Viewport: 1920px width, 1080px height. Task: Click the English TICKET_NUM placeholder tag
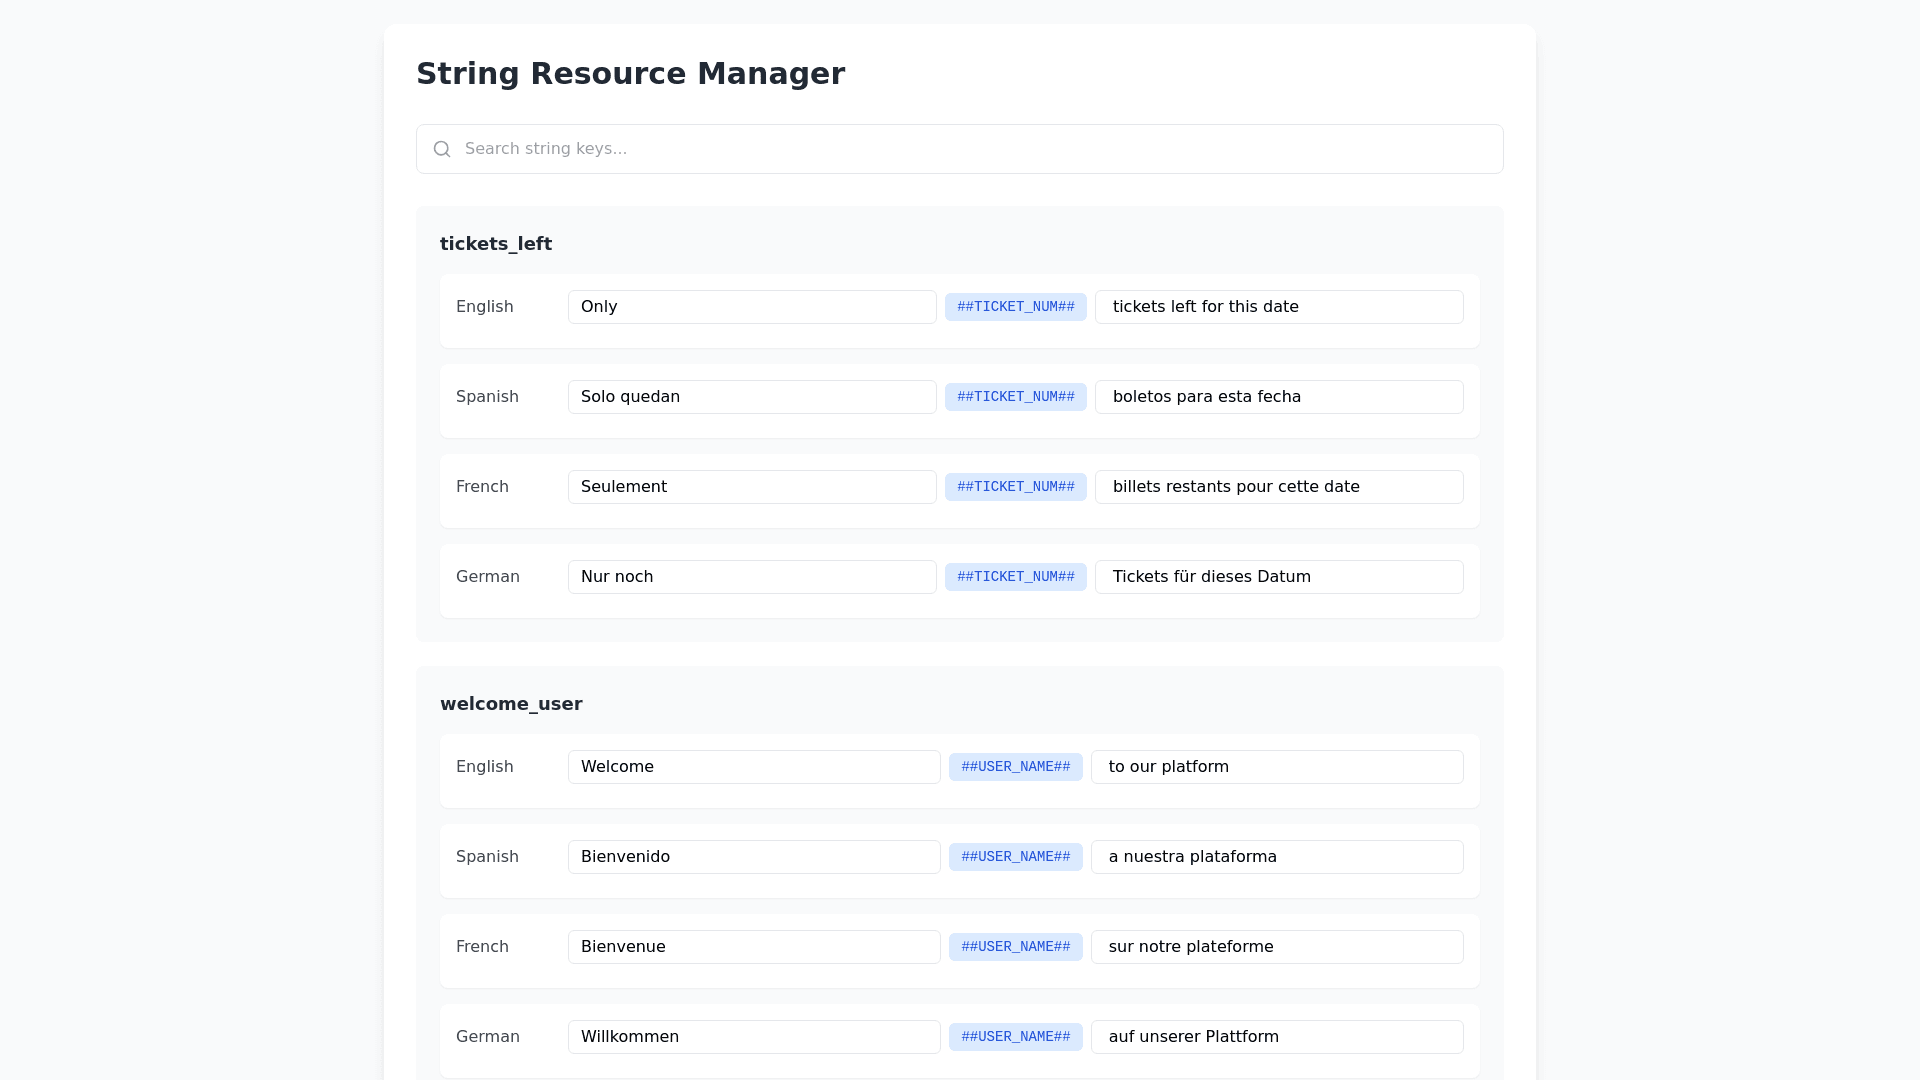1015,307
